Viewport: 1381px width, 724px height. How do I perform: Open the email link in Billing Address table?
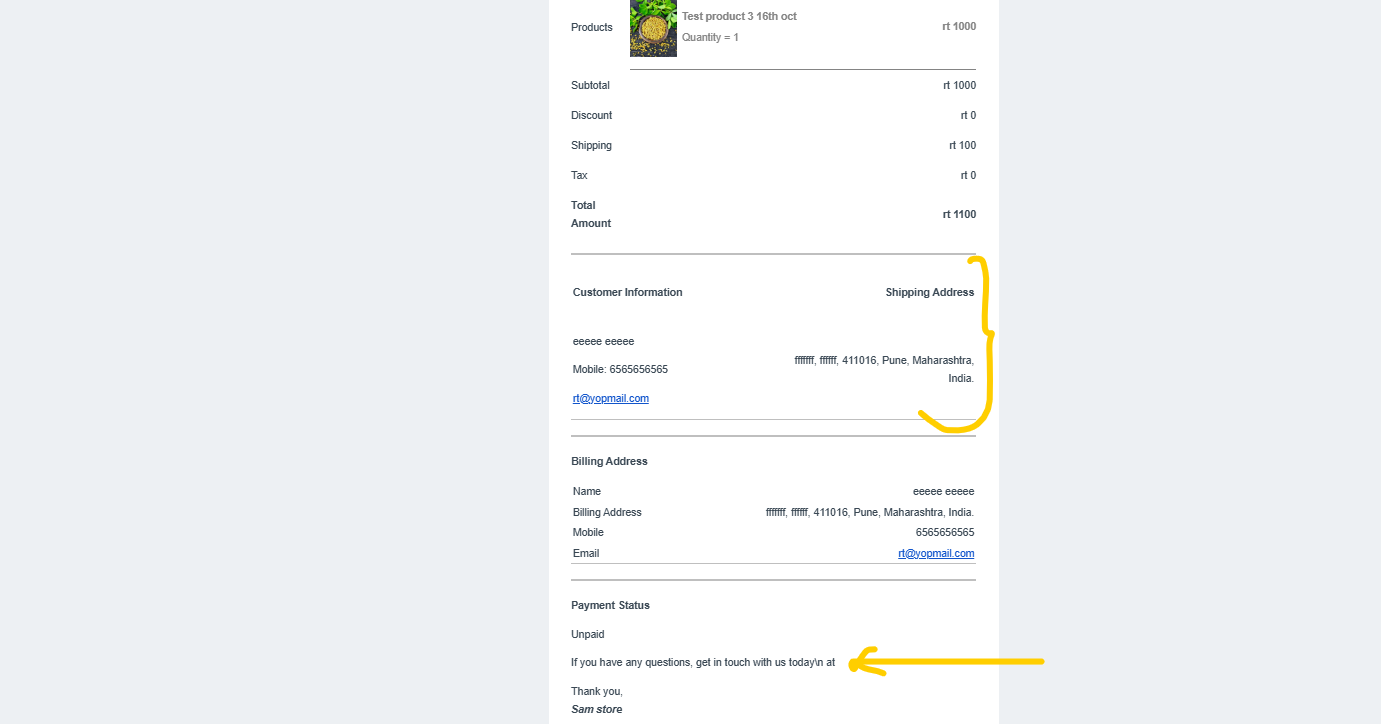tap(936, 553)
